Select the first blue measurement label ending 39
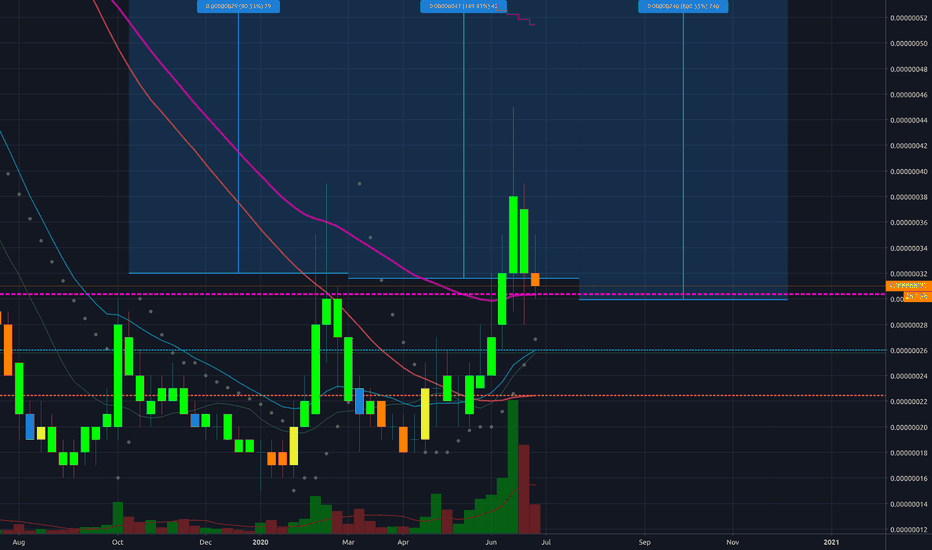The height and width of the screenshot is (550, 932). click(x=238, y=7)
